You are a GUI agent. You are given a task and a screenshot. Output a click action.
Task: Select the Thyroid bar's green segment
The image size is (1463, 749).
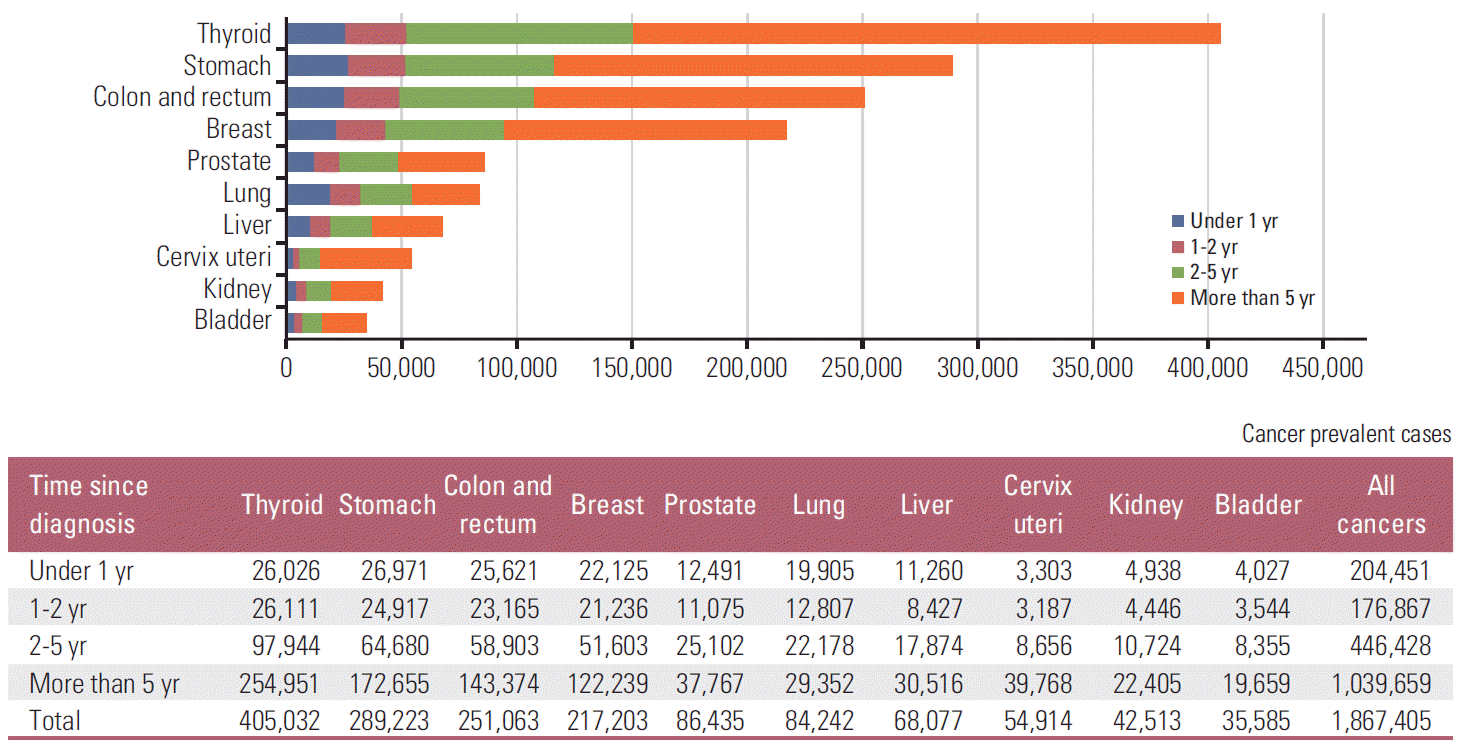520,34
